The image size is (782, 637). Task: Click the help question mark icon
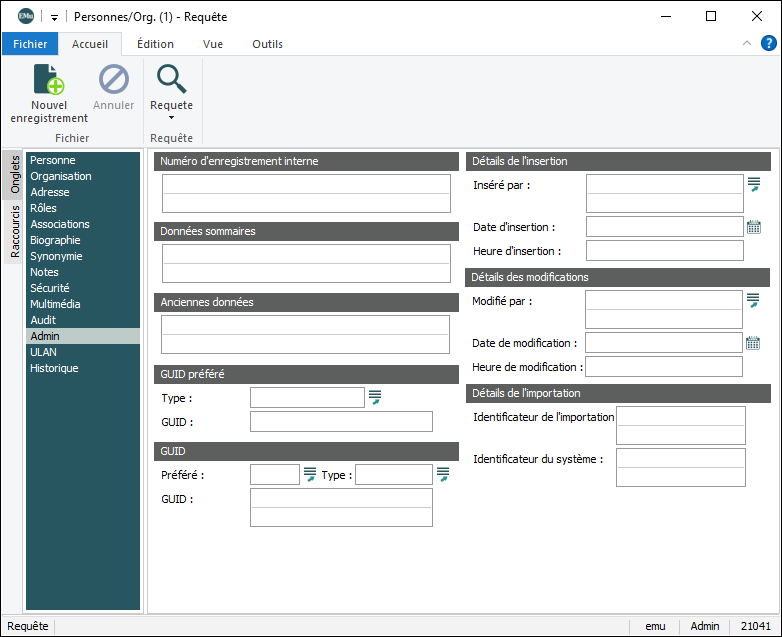768,43
